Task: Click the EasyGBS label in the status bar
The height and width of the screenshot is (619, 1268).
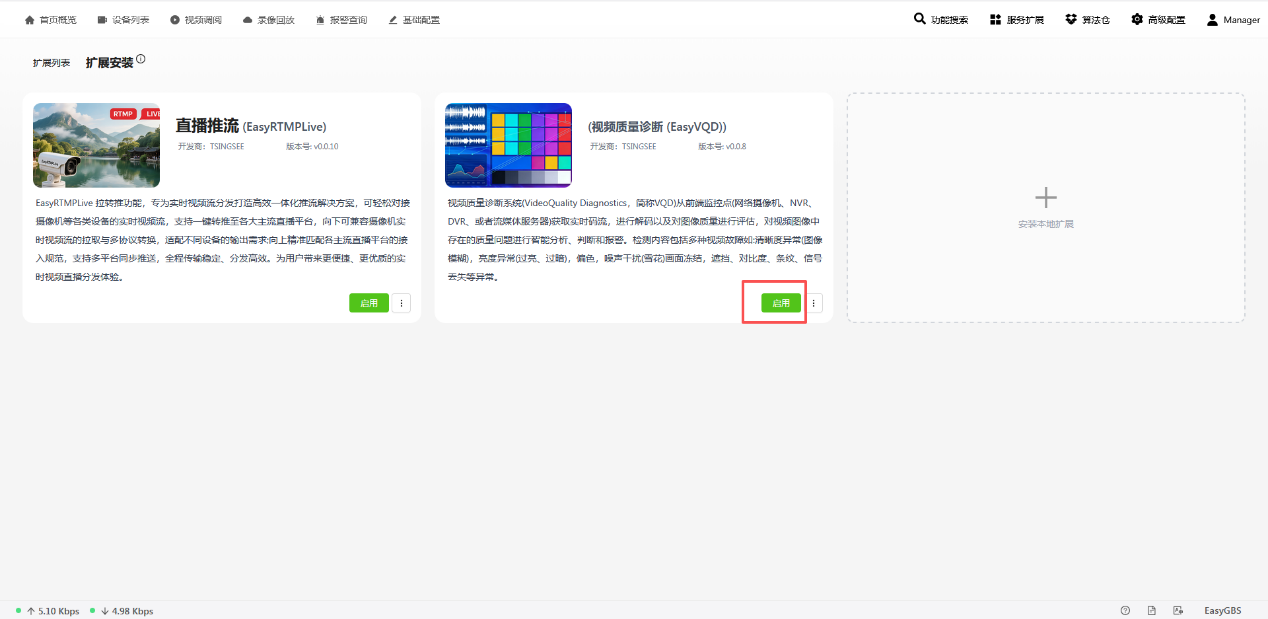Action: tap(1222, 610)
